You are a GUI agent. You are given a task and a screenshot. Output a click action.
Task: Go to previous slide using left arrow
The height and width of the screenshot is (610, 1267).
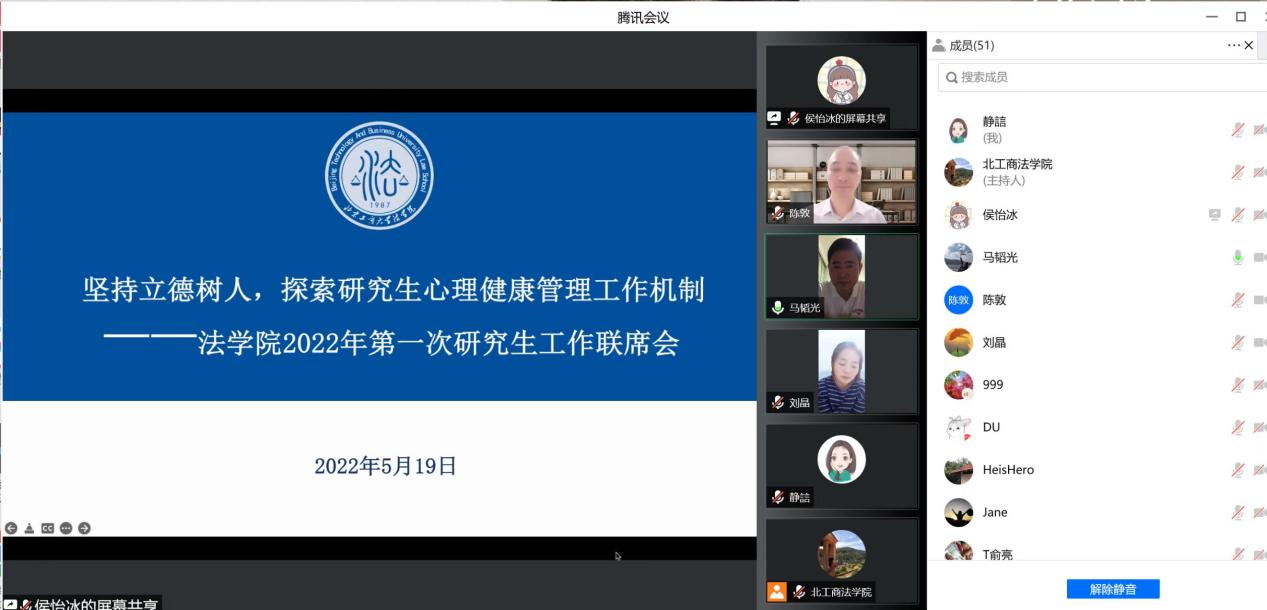[11, 528]
